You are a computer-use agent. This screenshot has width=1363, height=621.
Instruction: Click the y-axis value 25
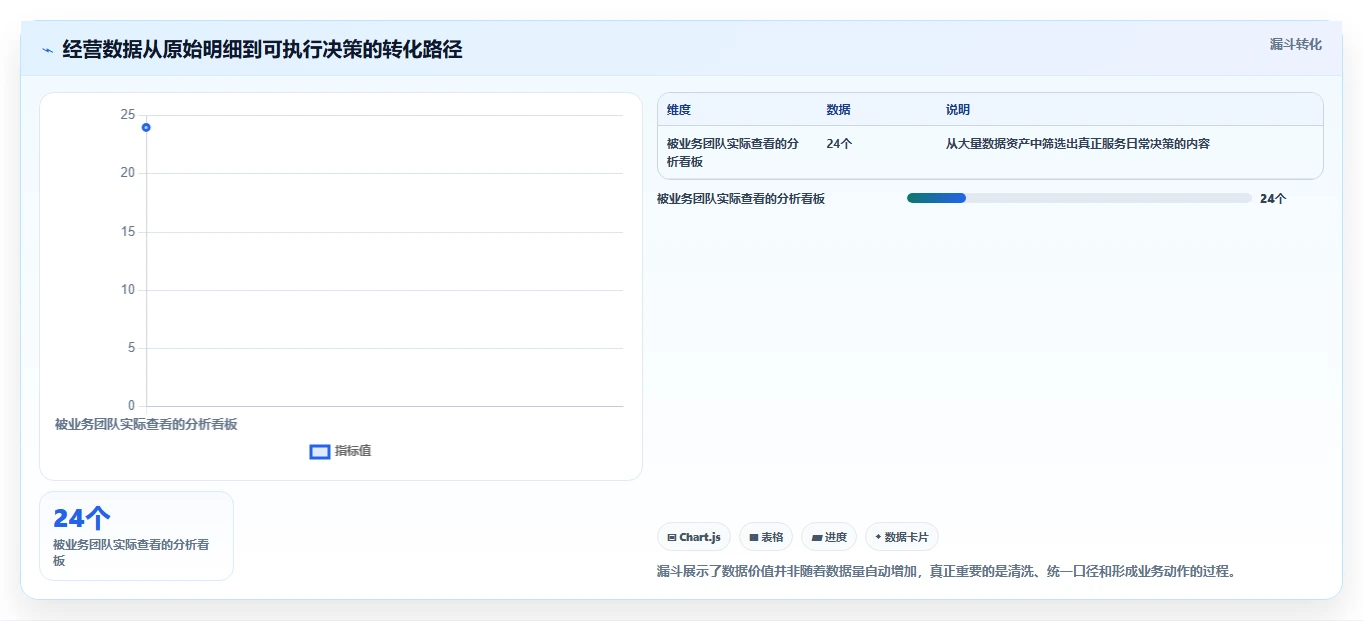click(x=127, y=115)
